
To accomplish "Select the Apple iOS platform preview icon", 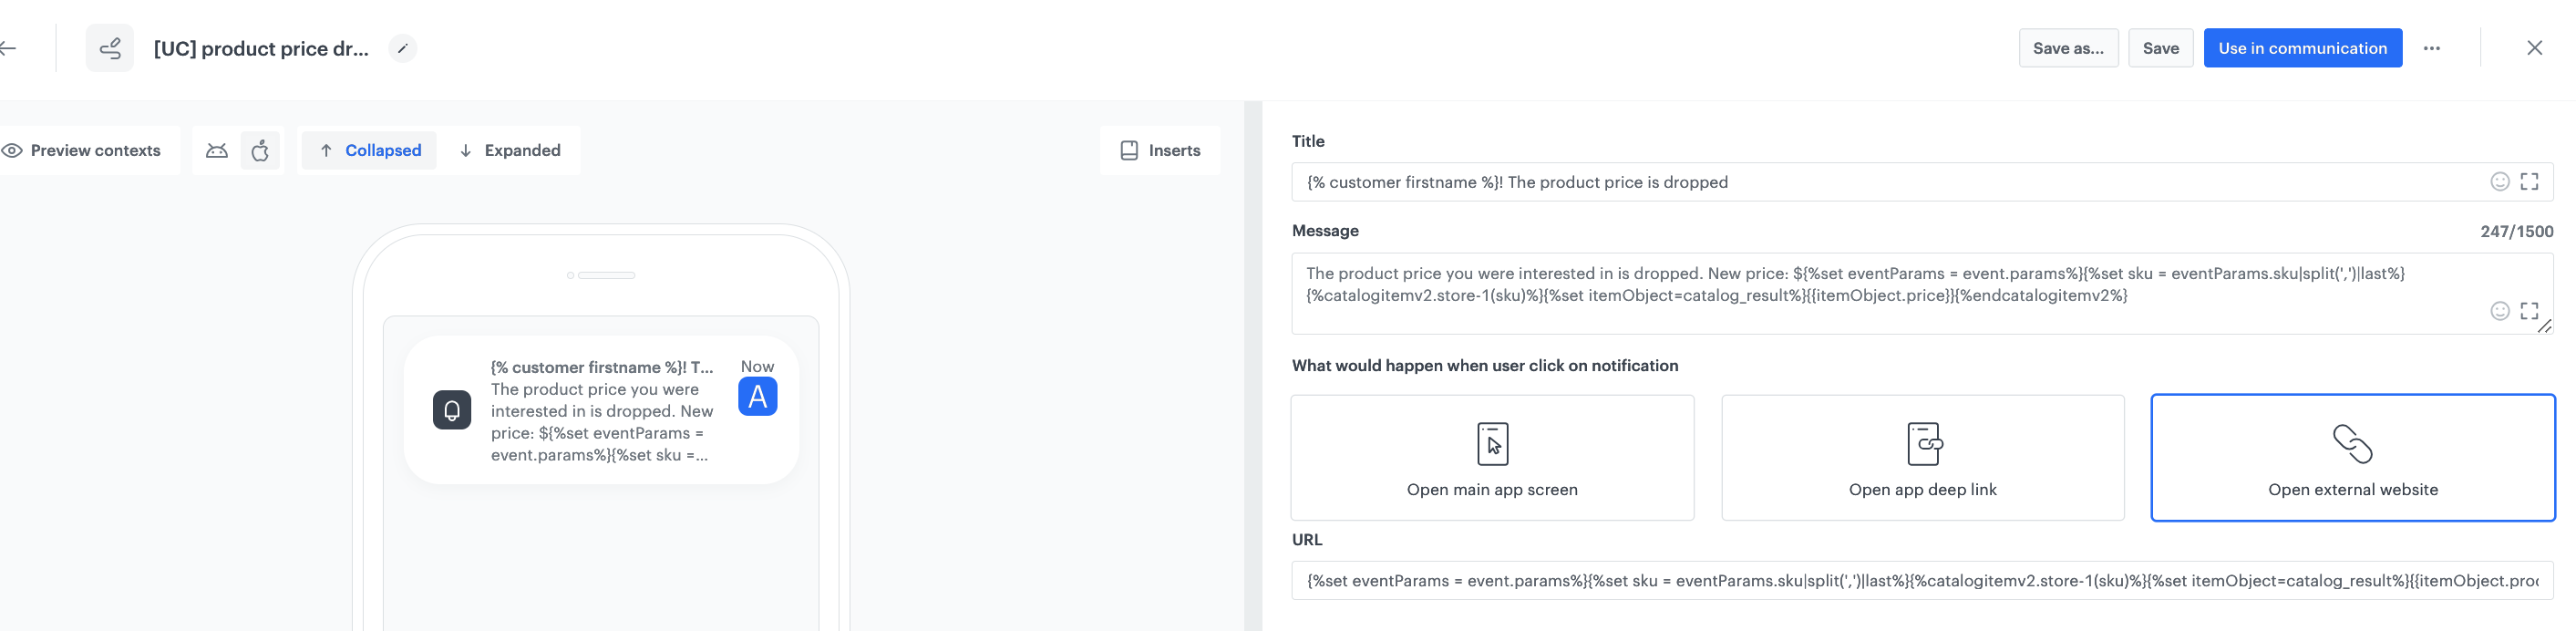I will pos(260,150).
